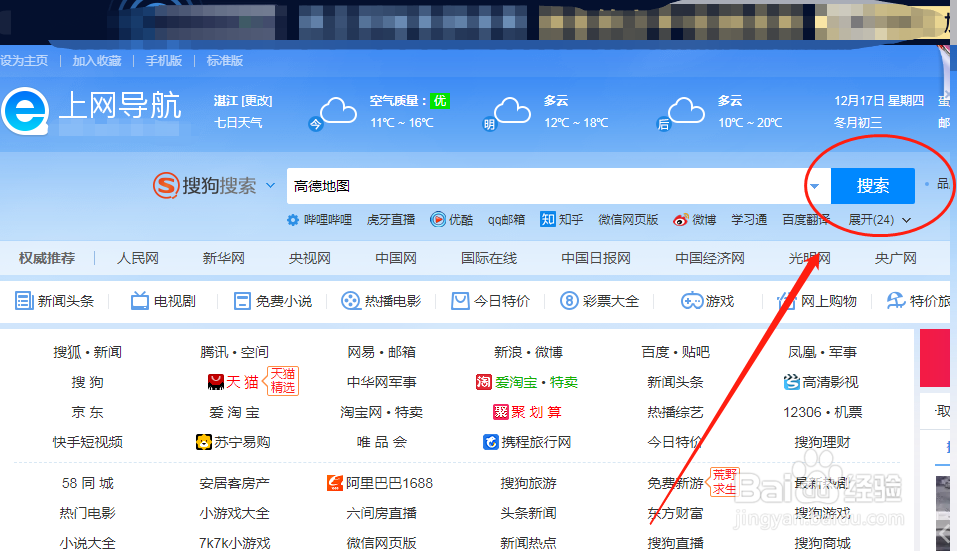
Task: Click the 聚划算 聚 icon
Action: point(500,412)
